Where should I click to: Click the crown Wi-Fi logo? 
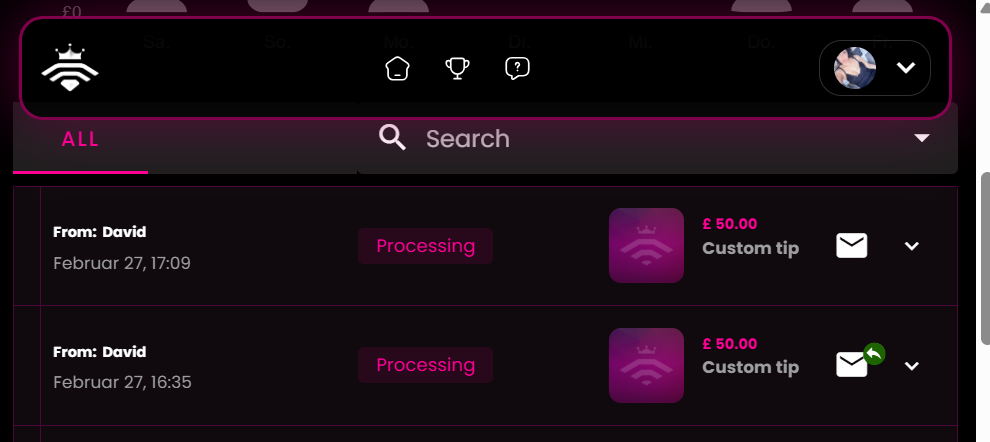tap(69, 68)
